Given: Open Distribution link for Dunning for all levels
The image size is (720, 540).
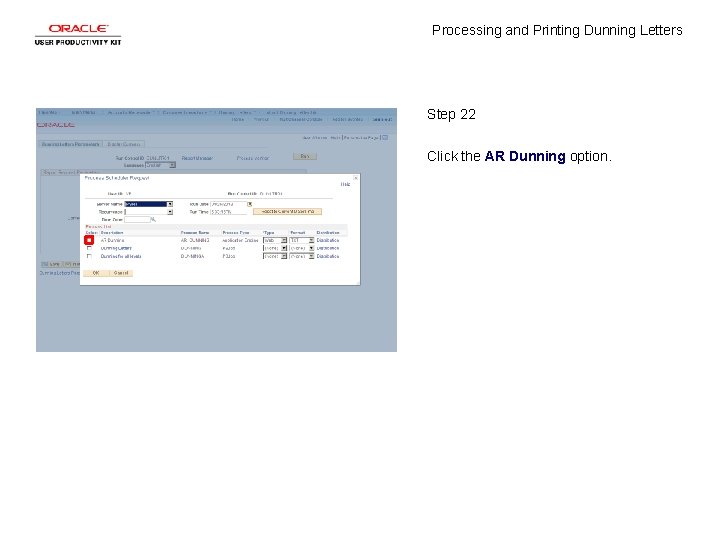Looking at the screenshot, I should tap(328, 256).
